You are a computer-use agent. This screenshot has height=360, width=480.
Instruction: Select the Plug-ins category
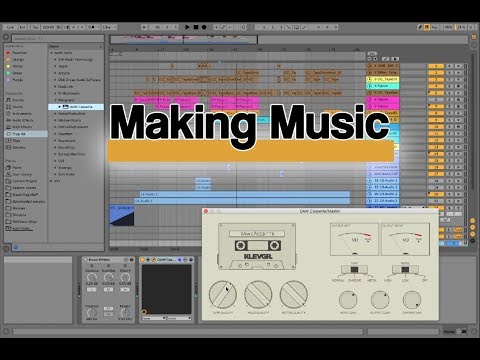point(26,134)
